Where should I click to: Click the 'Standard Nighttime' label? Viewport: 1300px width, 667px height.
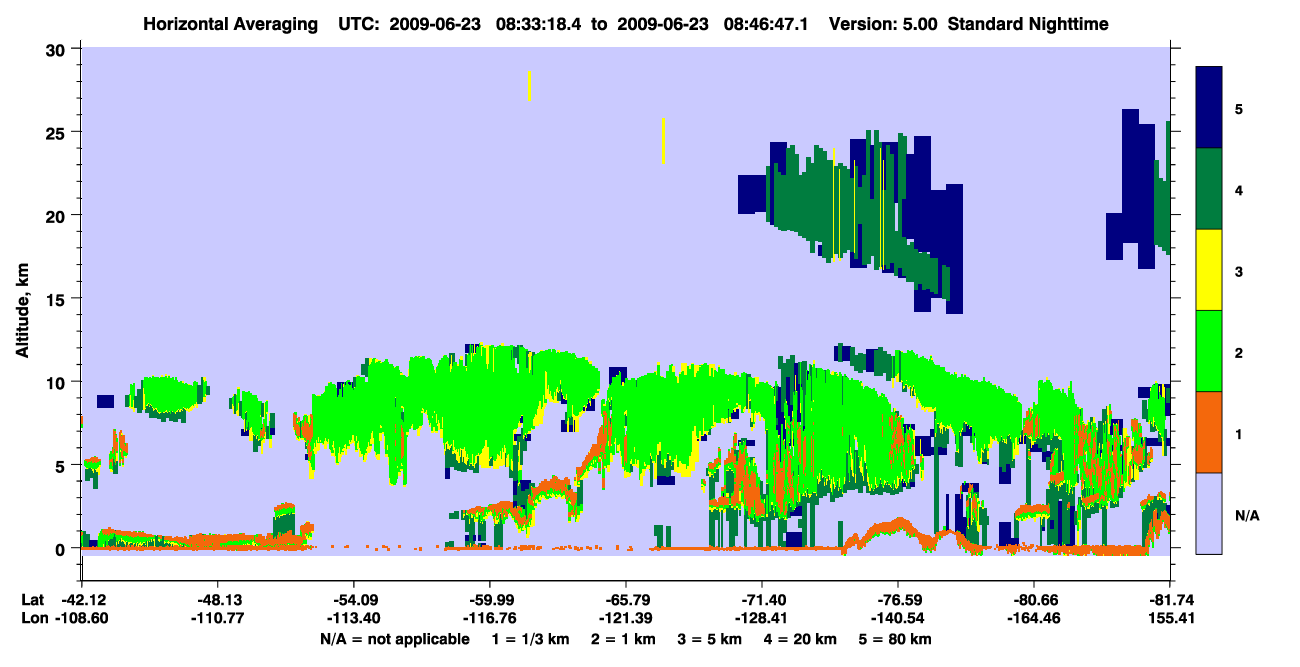click(x=1027, y=23)
